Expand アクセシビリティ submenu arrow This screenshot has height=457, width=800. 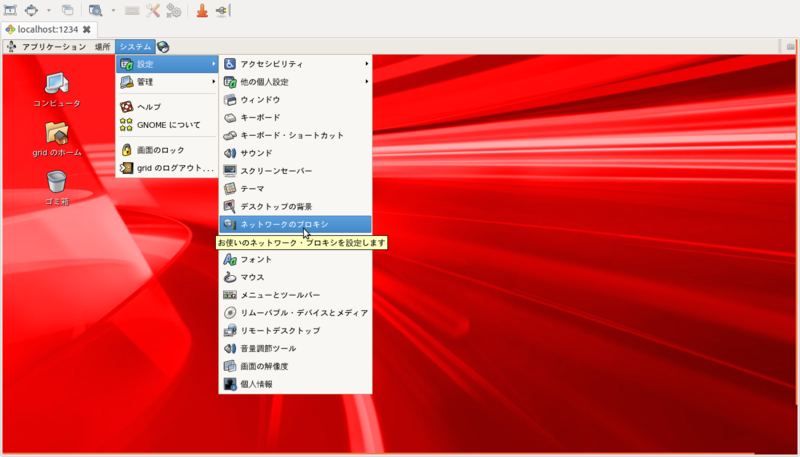[x=367, y=64]
